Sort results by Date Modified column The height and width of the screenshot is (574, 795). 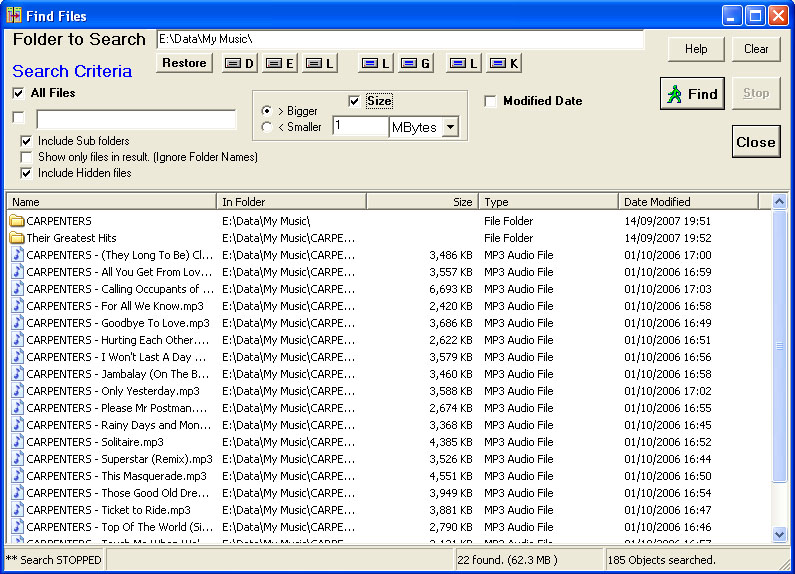689,202
